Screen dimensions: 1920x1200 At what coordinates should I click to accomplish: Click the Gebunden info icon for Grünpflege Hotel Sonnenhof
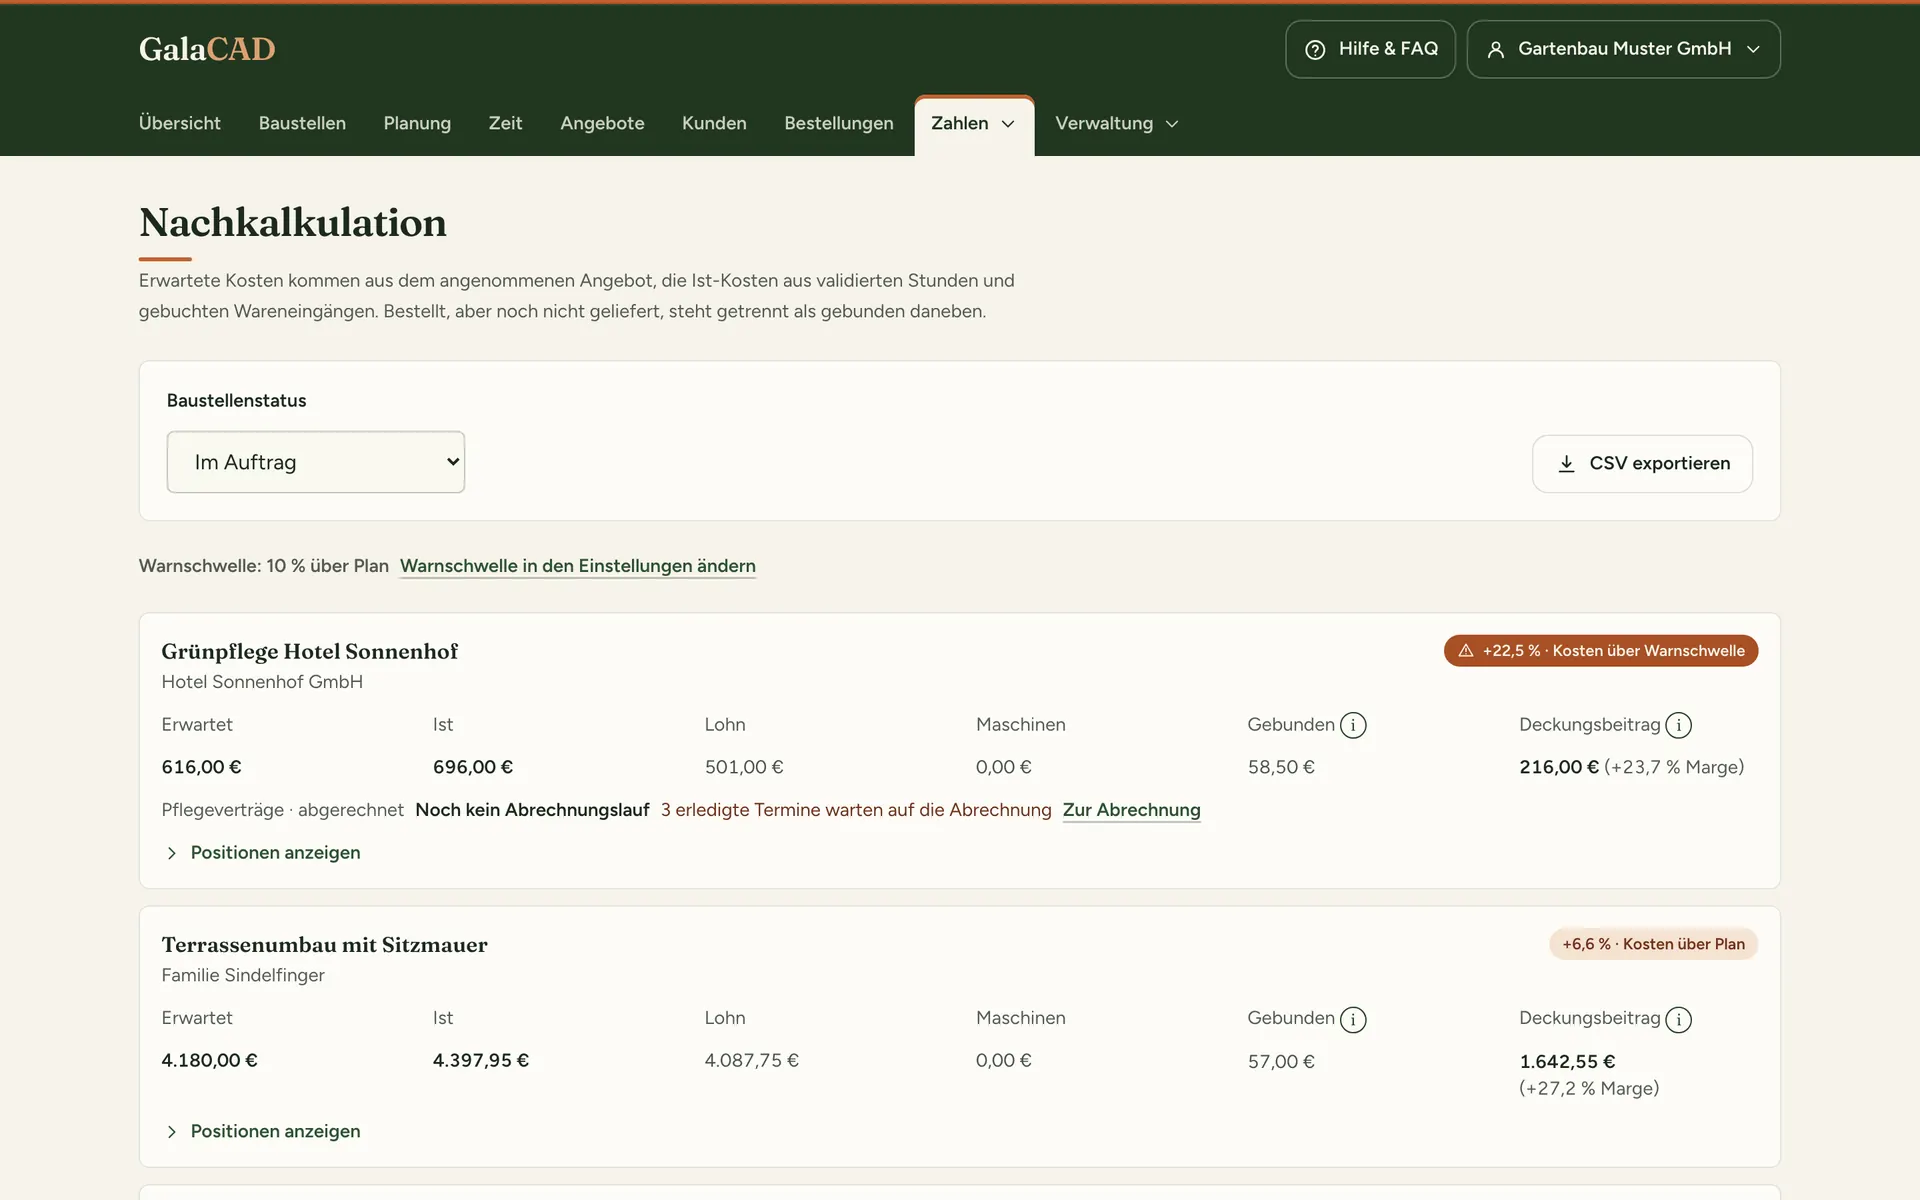[x=1353, y=725]
